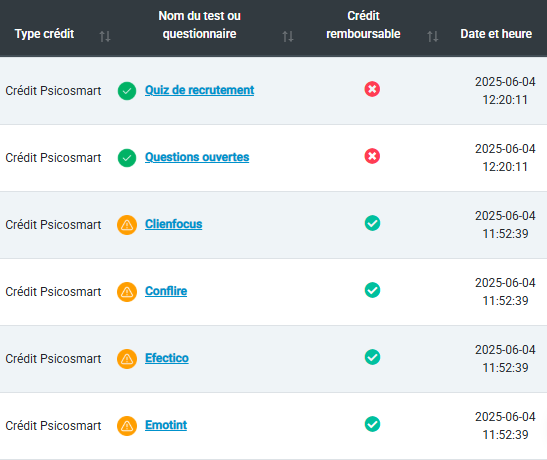Select the Type crédit column header label
547x460 pixels.
click(x=44, y=34)
